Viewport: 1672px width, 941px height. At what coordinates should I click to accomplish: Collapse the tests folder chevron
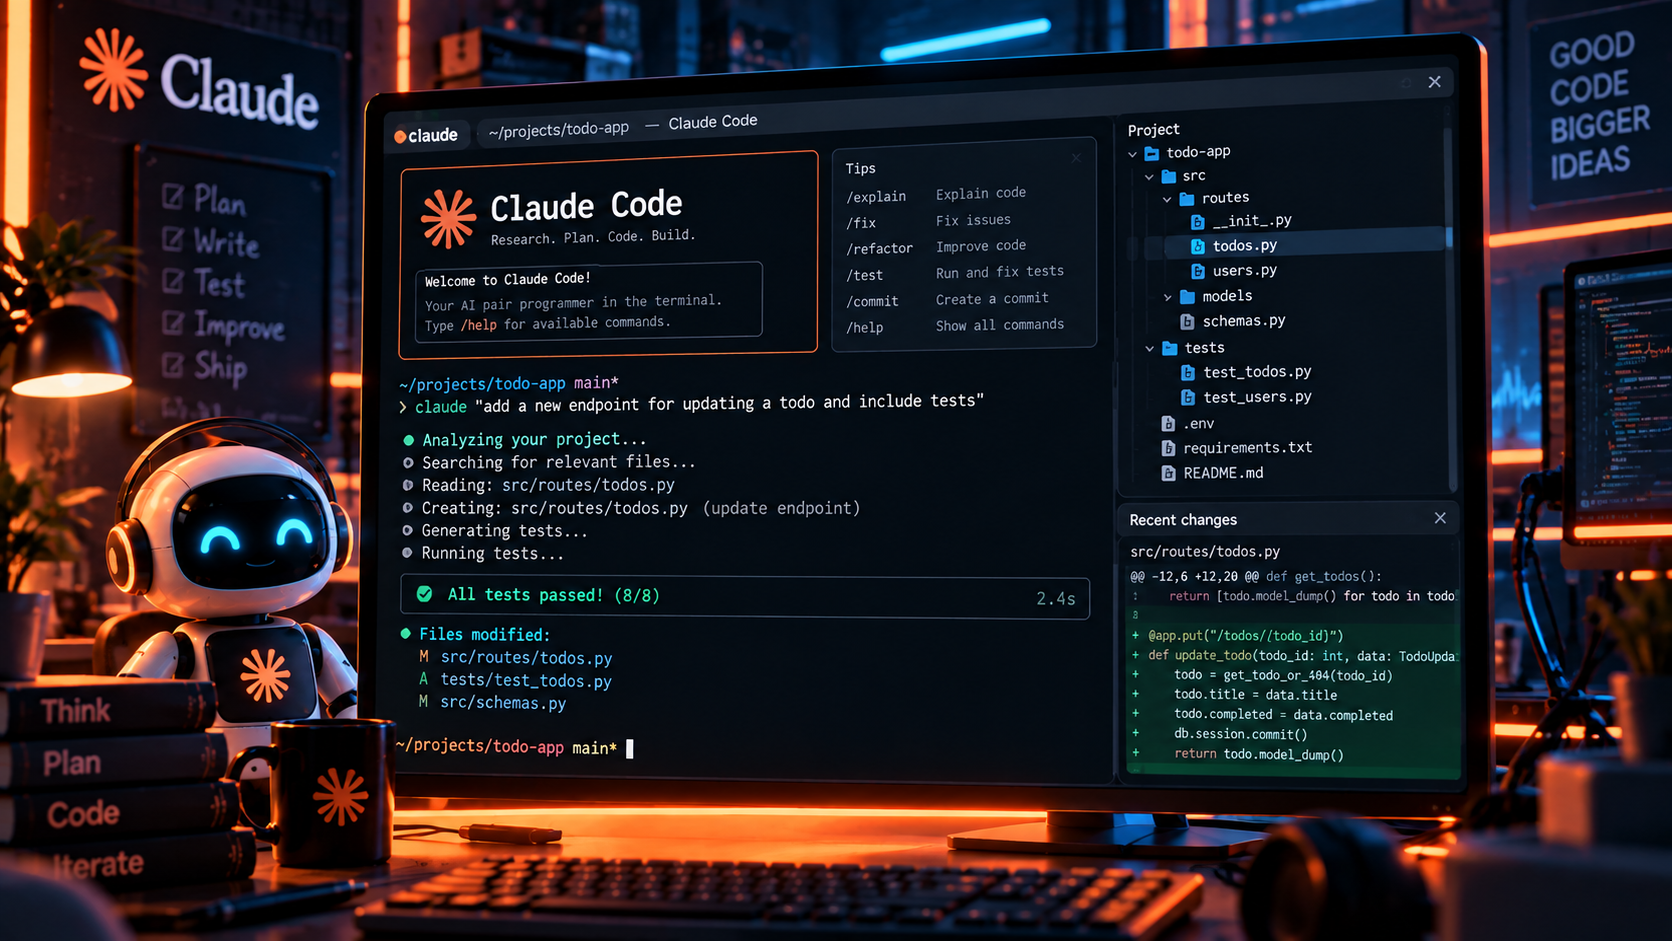click(1150, 349)
